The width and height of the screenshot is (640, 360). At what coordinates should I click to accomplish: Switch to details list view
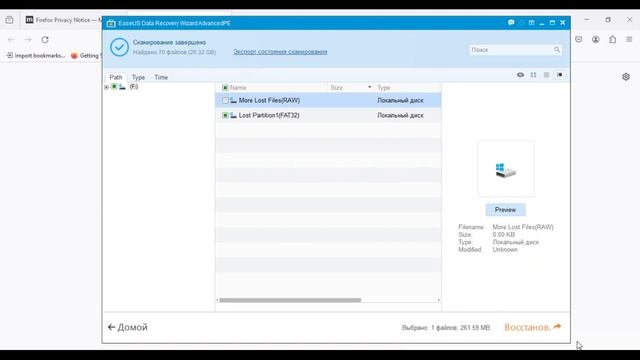[x=547, y=75]
